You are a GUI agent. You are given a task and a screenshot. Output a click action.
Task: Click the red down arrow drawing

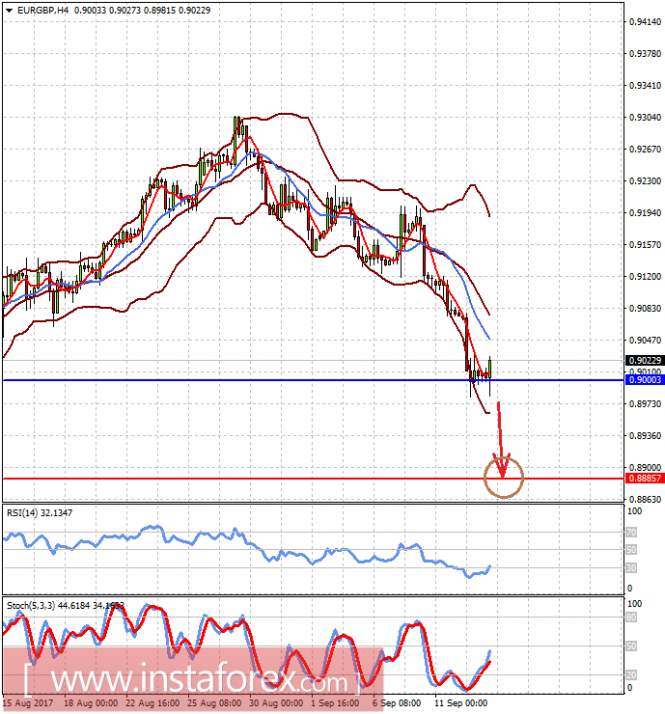[501, 440]
